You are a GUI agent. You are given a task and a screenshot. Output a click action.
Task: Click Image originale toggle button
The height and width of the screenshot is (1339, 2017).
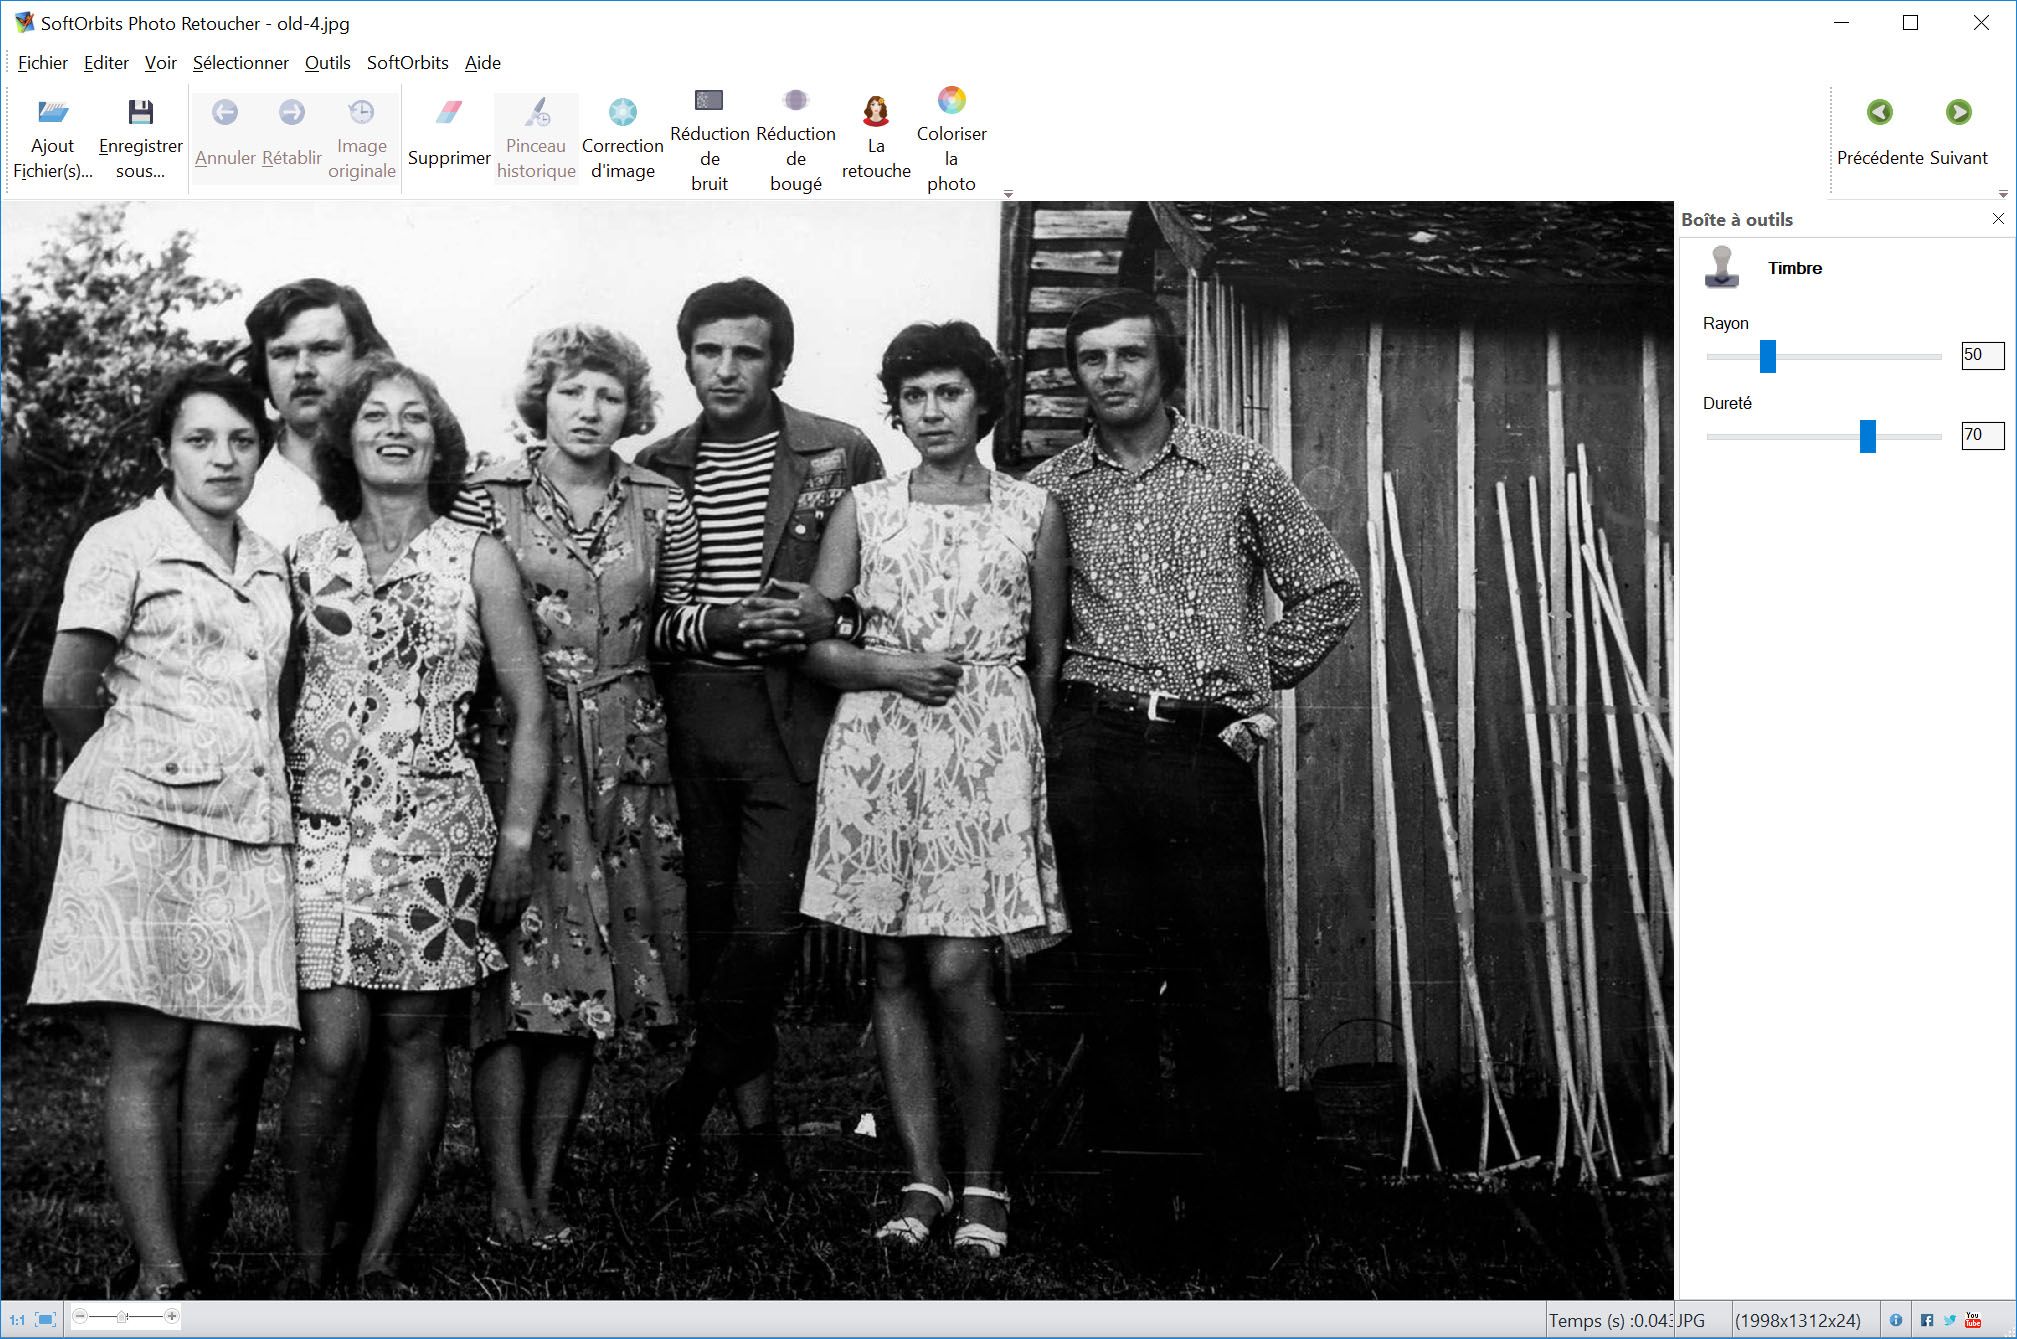[x=363, y=136]
